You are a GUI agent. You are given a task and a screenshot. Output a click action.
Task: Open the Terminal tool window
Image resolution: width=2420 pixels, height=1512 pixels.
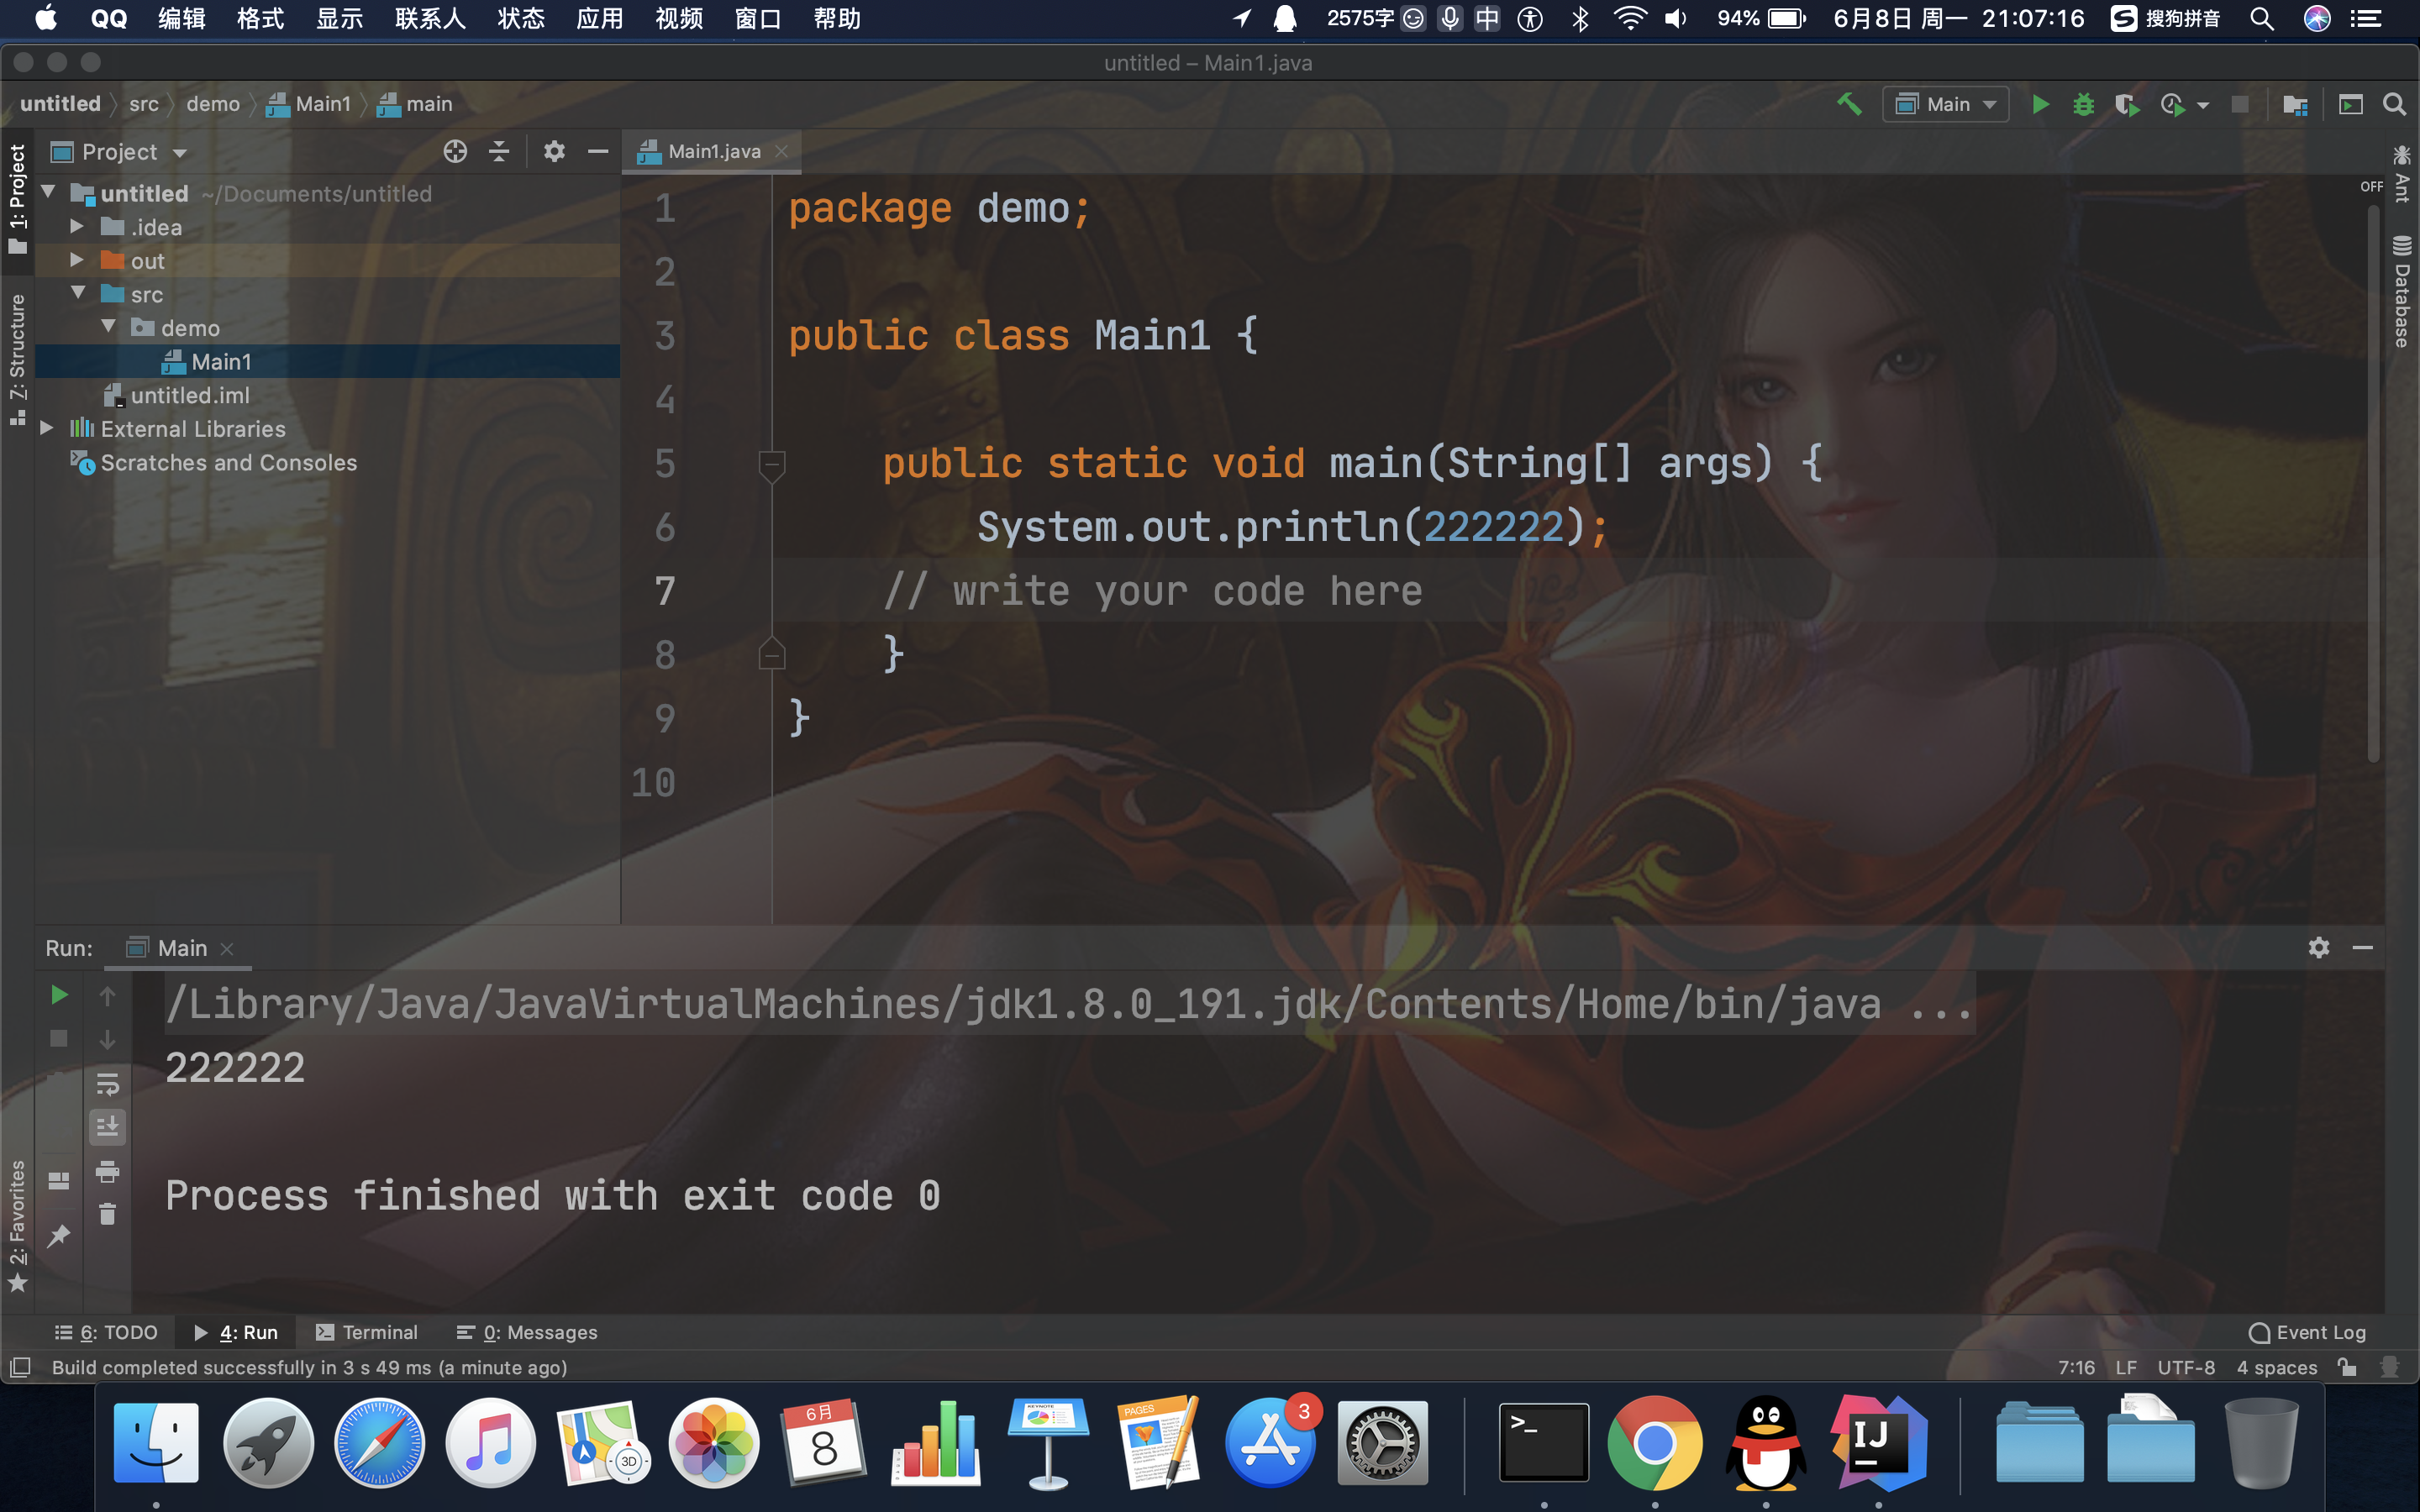tap(367, 1332)
